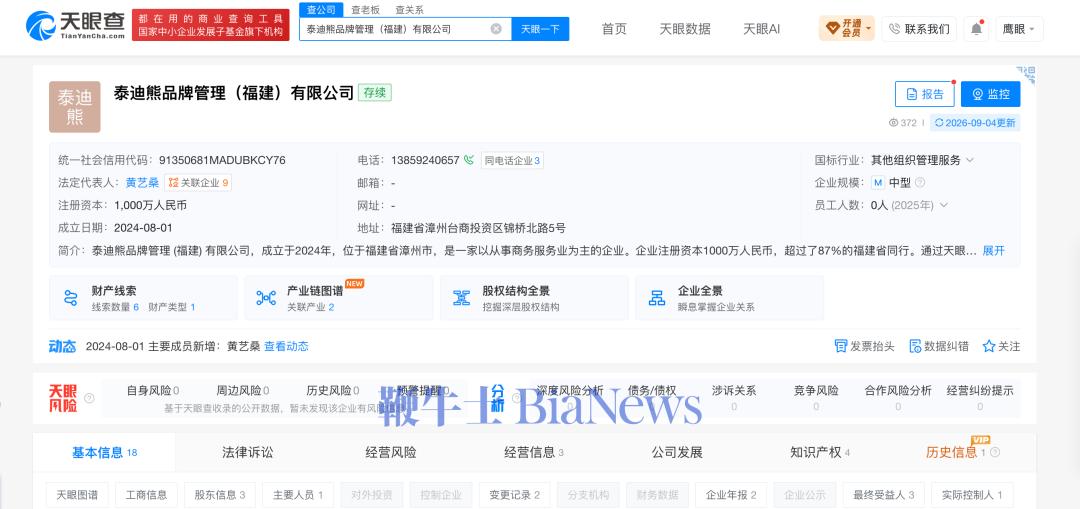
Task: Switch to the 知识产权 tab
Action: click(x=820, y=453)
